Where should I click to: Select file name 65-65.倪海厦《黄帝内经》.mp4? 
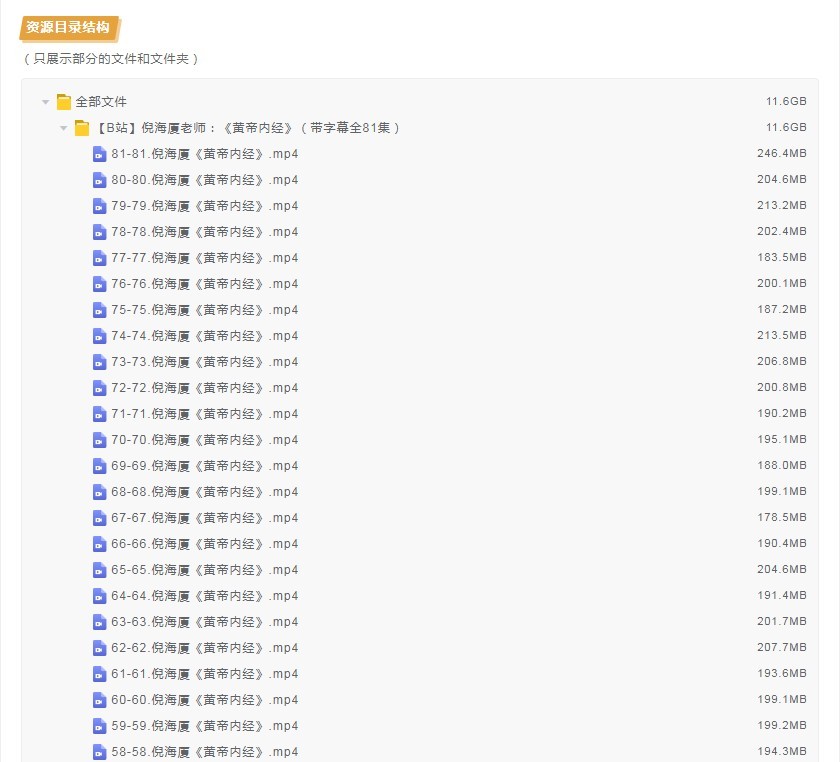[205, 570]
